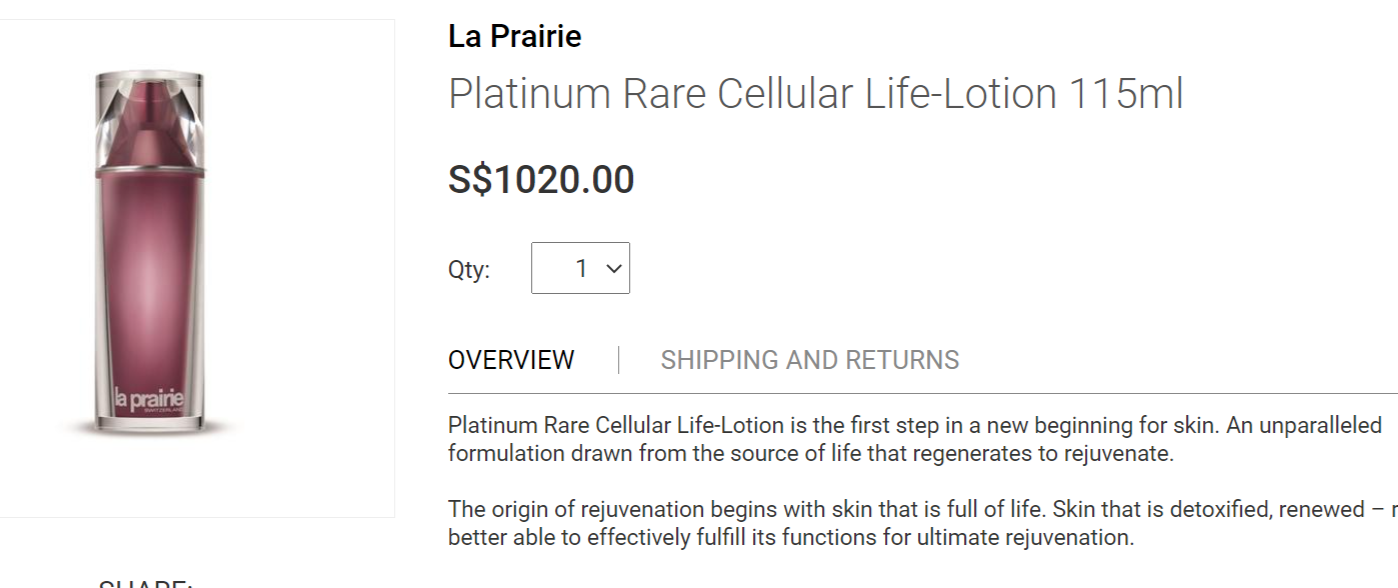Open the Qty quantity dropdown

[580, 268]
